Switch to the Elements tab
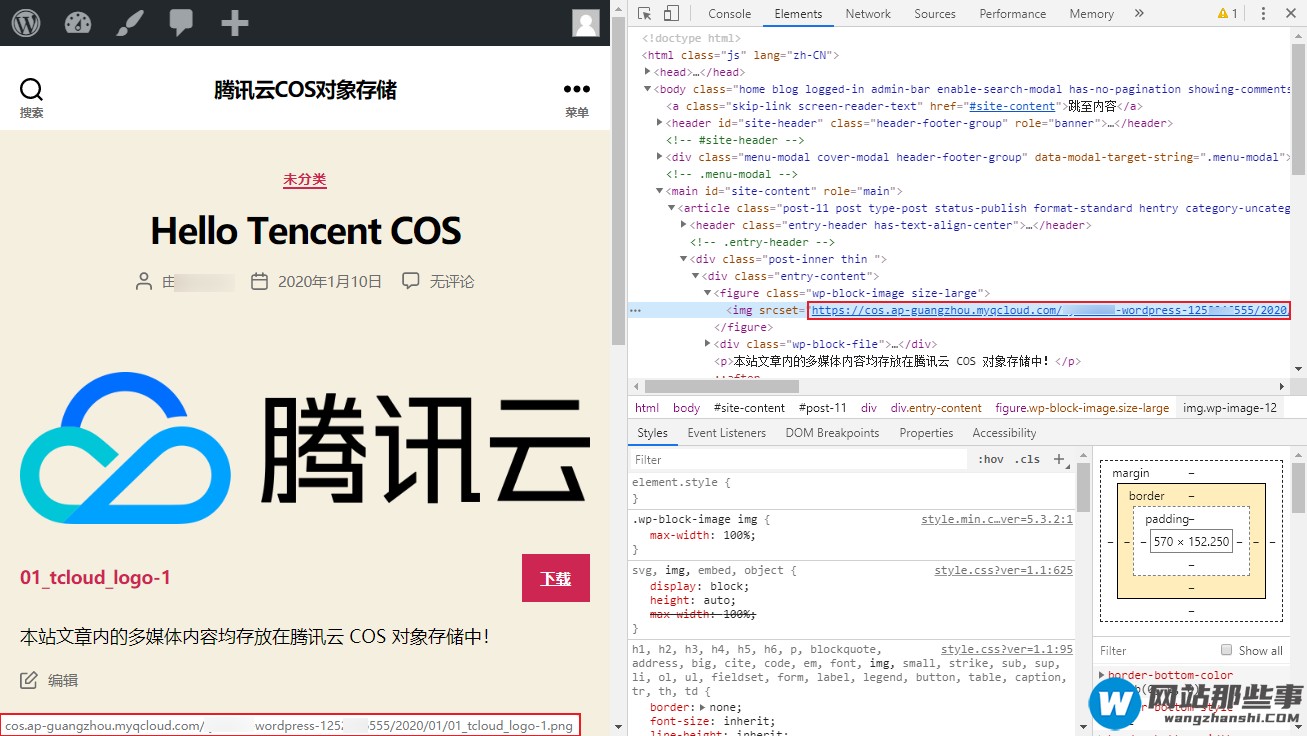 click(x=798, y=14)
